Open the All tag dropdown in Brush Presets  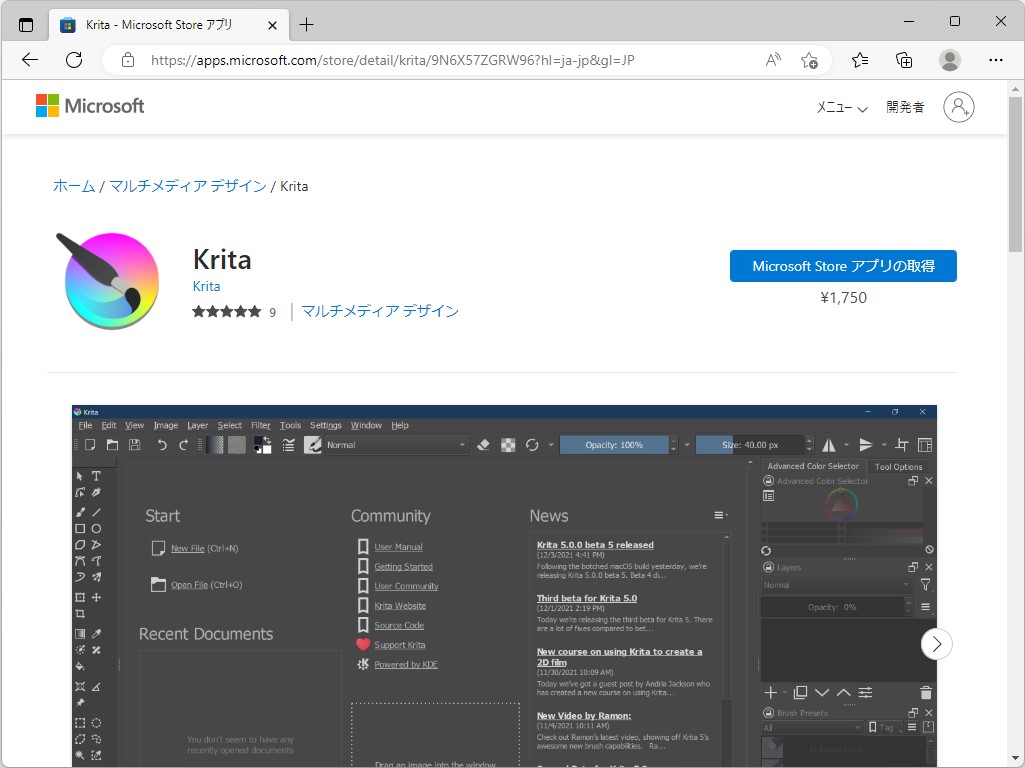812,727
